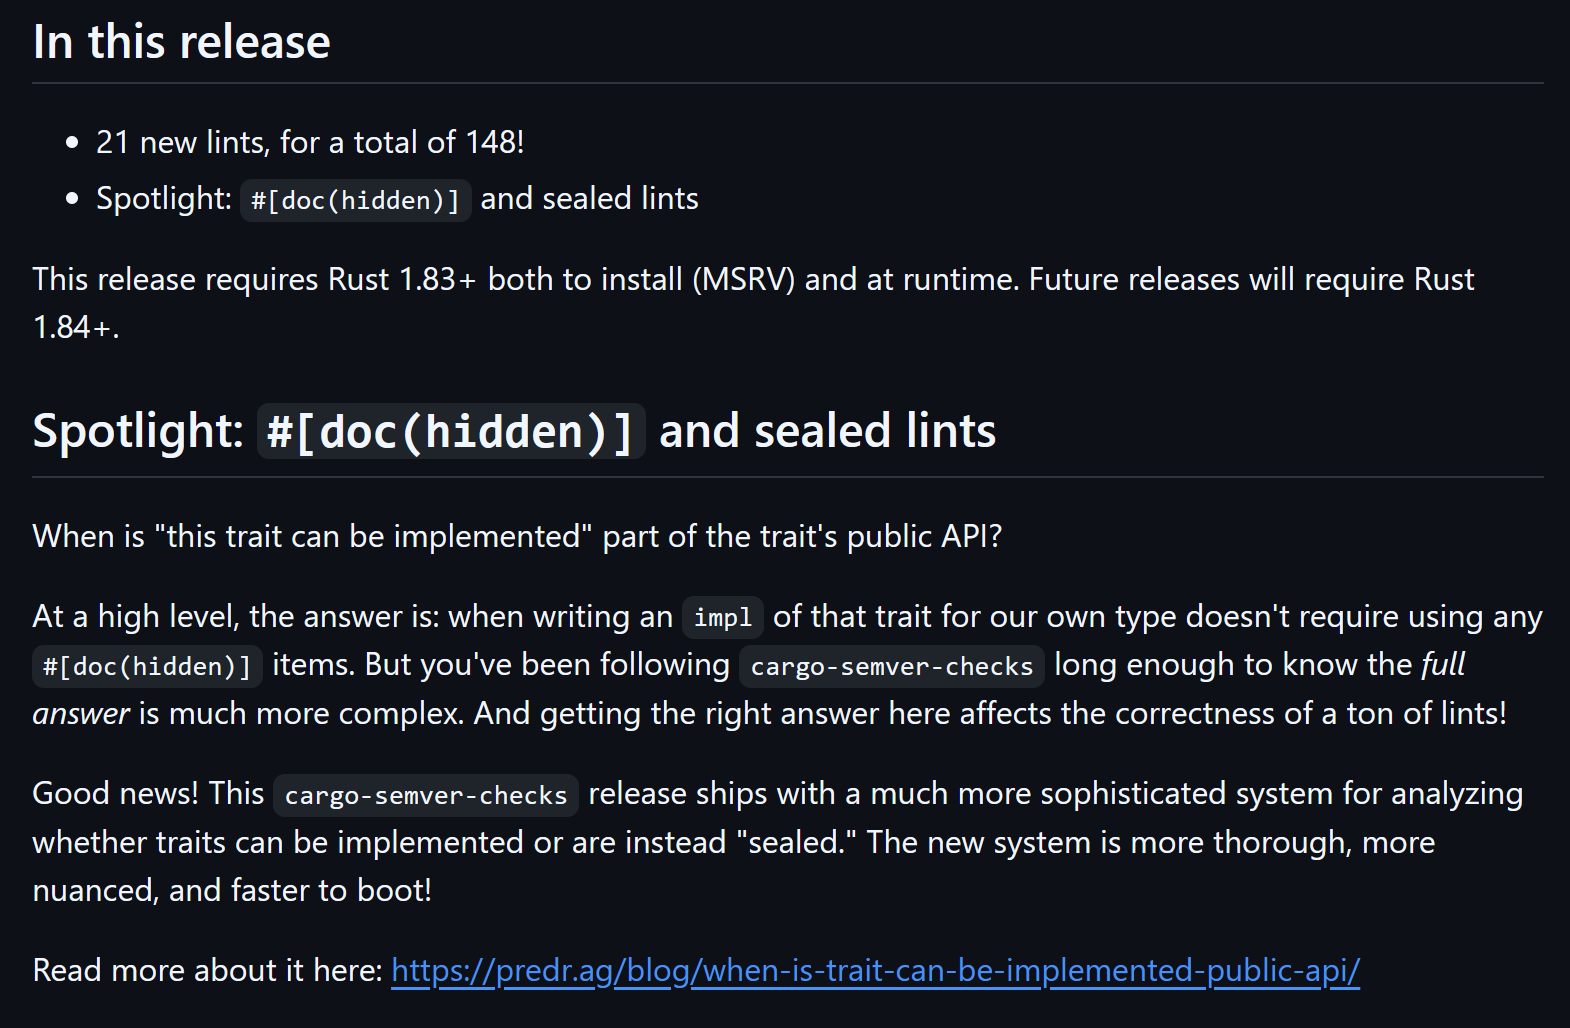This screenshot has height=1028, width=1570.
Task: Open the predr.ag blog post link
Action: [875, 970]
